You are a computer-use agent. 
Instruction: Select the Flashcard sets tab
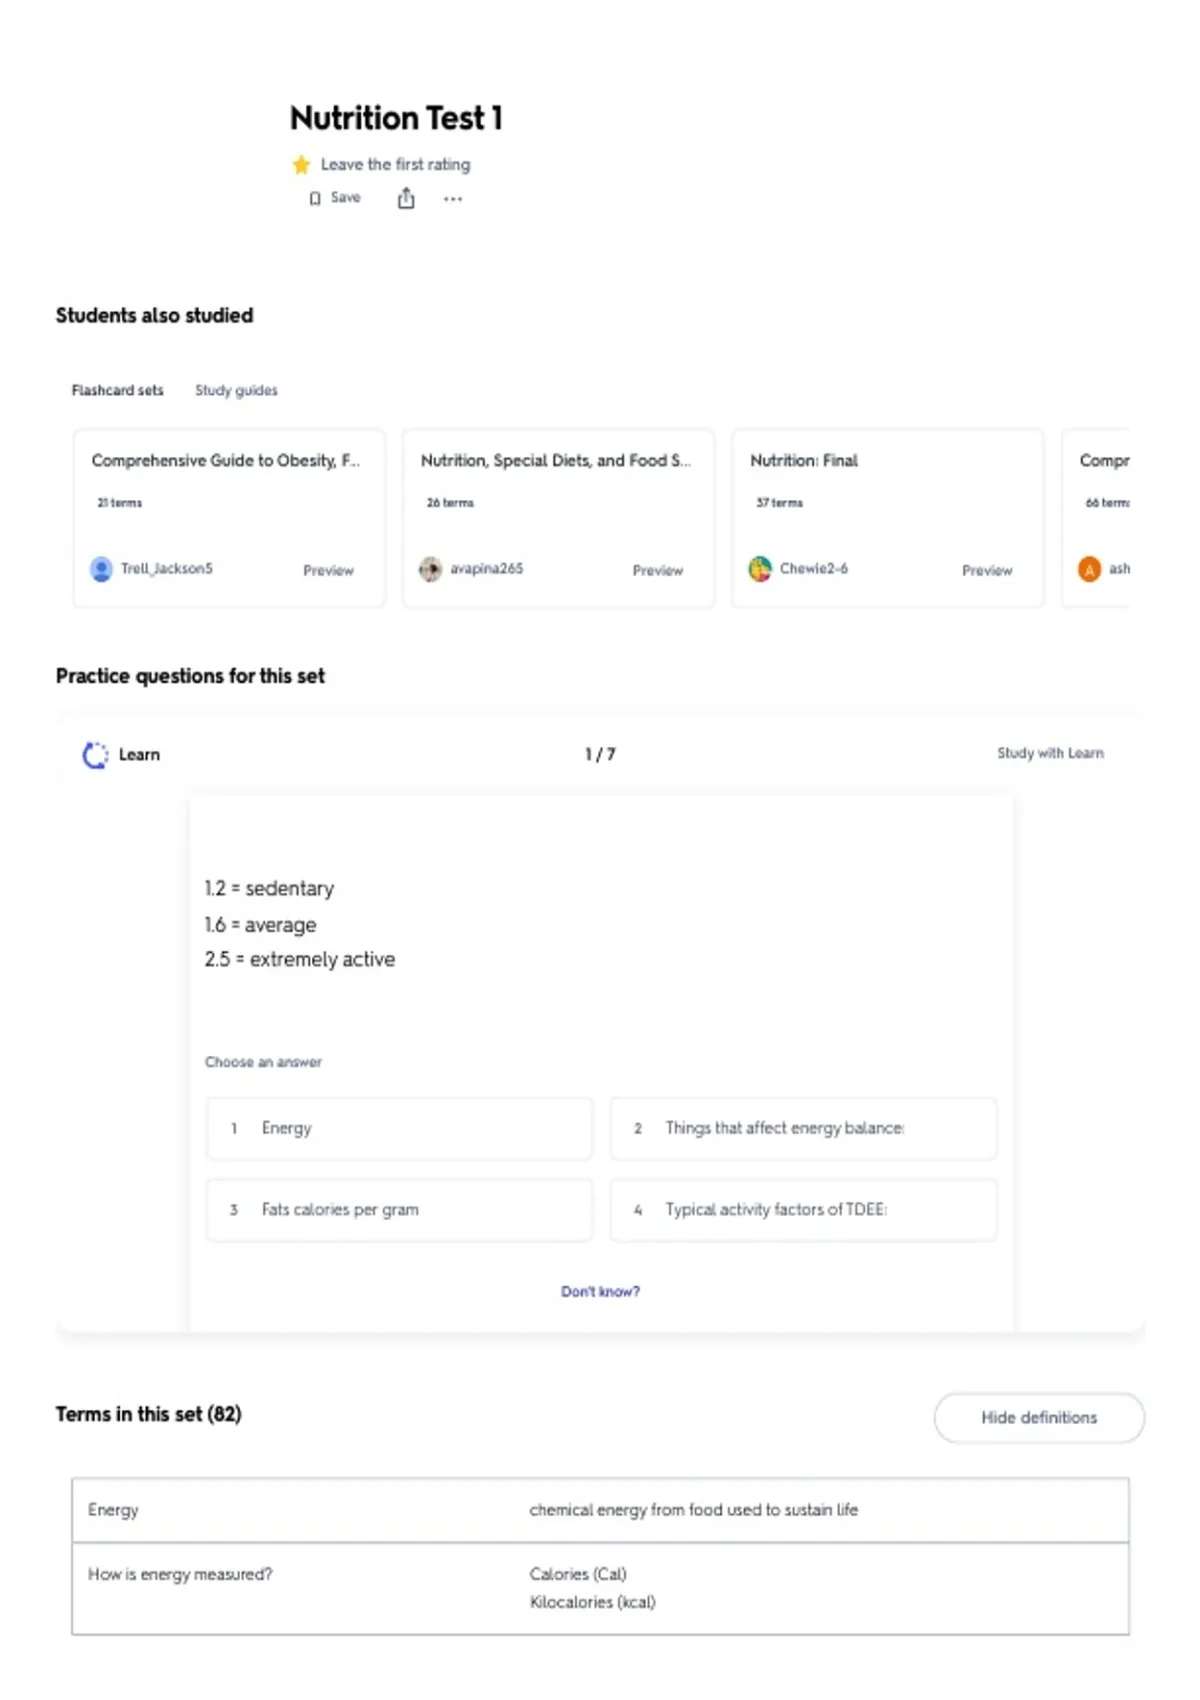[x=117, y=390]
